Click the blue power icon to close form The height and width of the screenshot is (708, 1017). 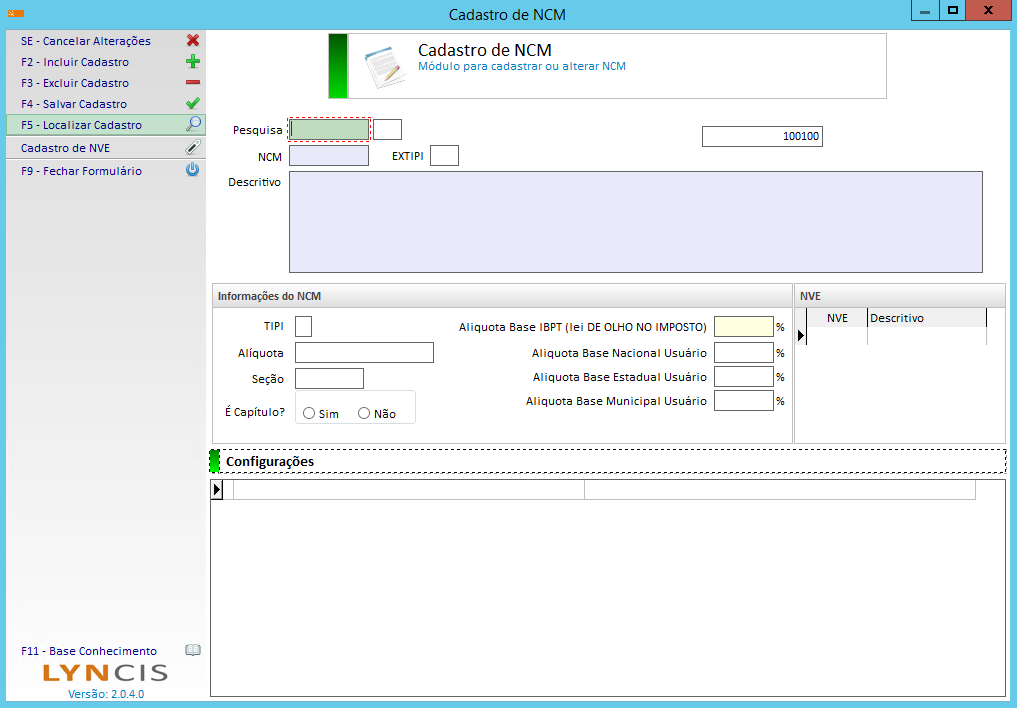pos(193,170)
